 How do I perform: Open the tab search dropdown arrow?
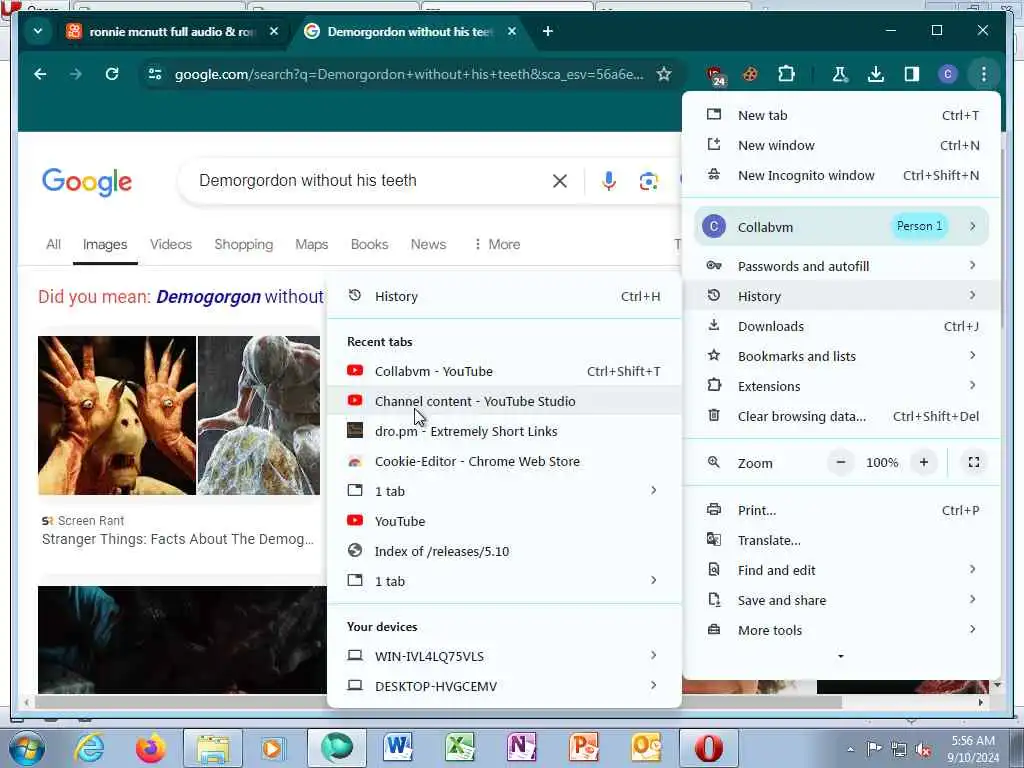[38, 31]
